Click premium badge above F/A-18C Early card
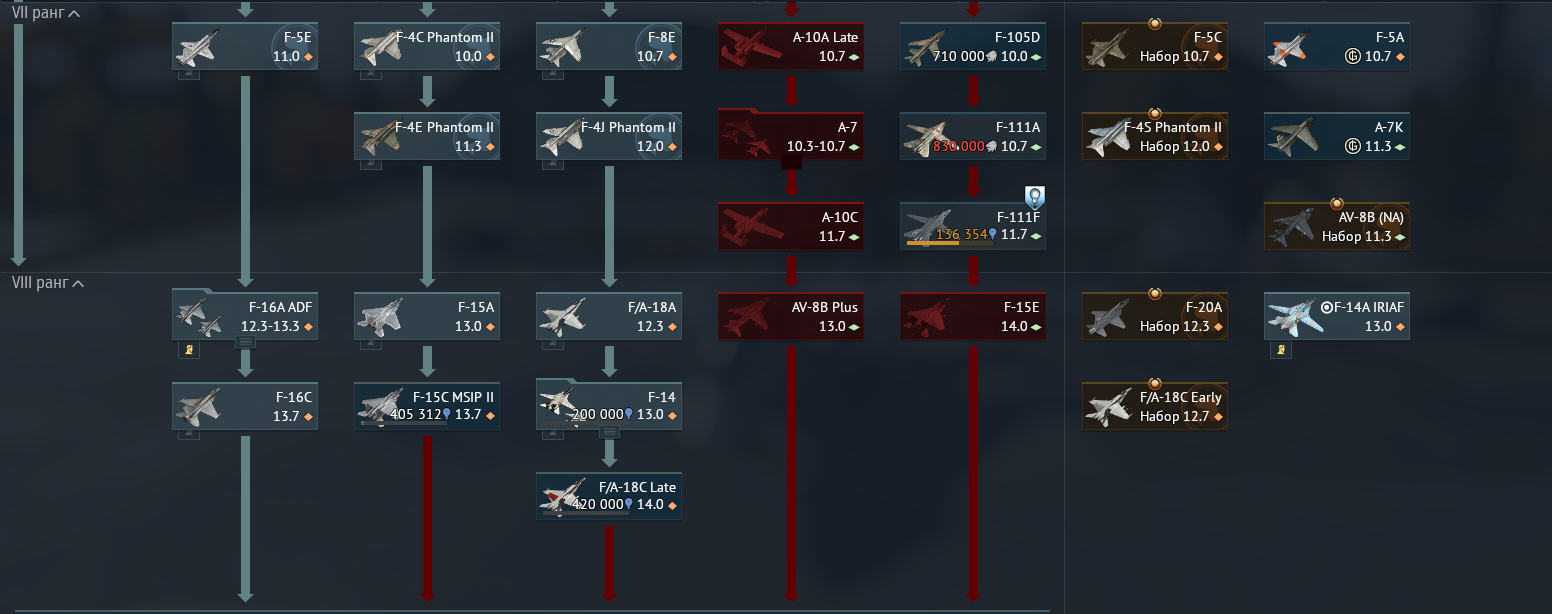This screenshot has height=614, width=1552. 1155,383
